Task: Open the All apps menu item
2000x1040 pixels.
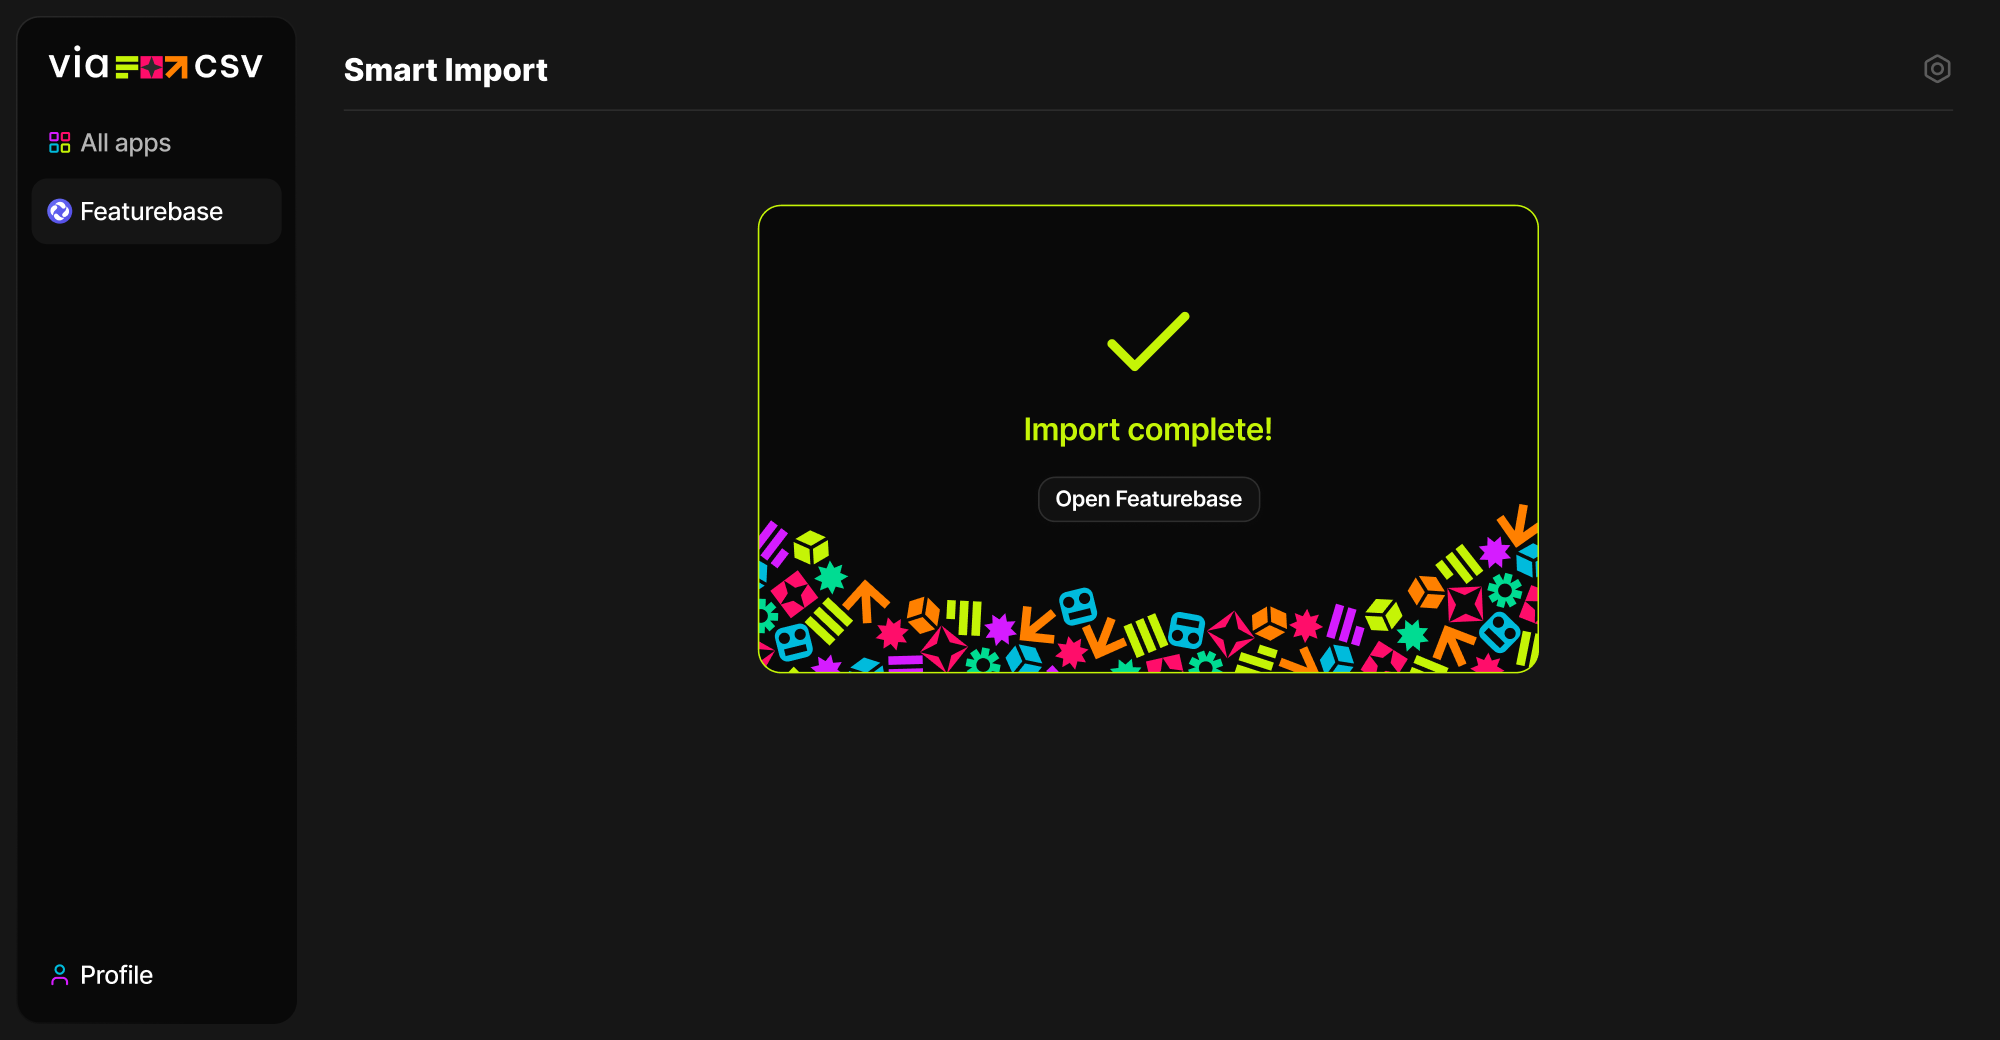Action: [x=156, y=143]
